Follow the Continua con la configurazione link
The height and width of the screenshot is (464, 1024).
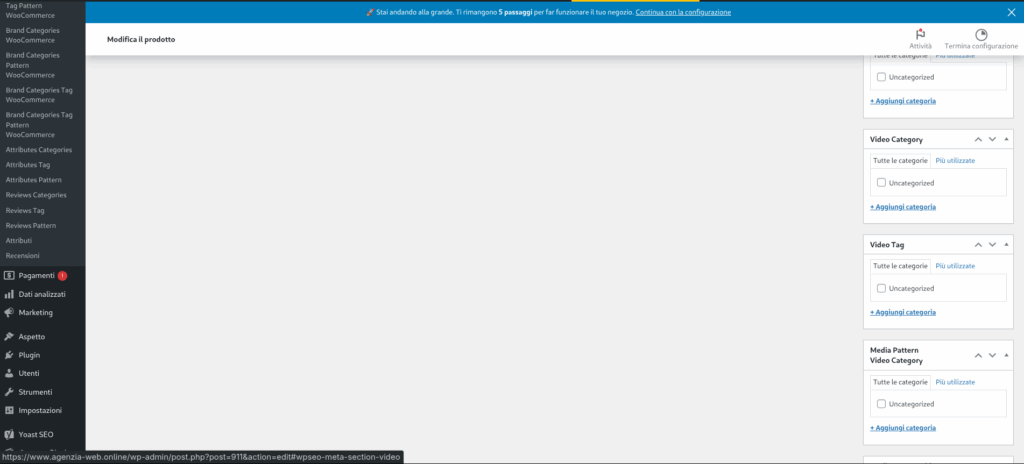pyautogui.click(x=682, y=12)
